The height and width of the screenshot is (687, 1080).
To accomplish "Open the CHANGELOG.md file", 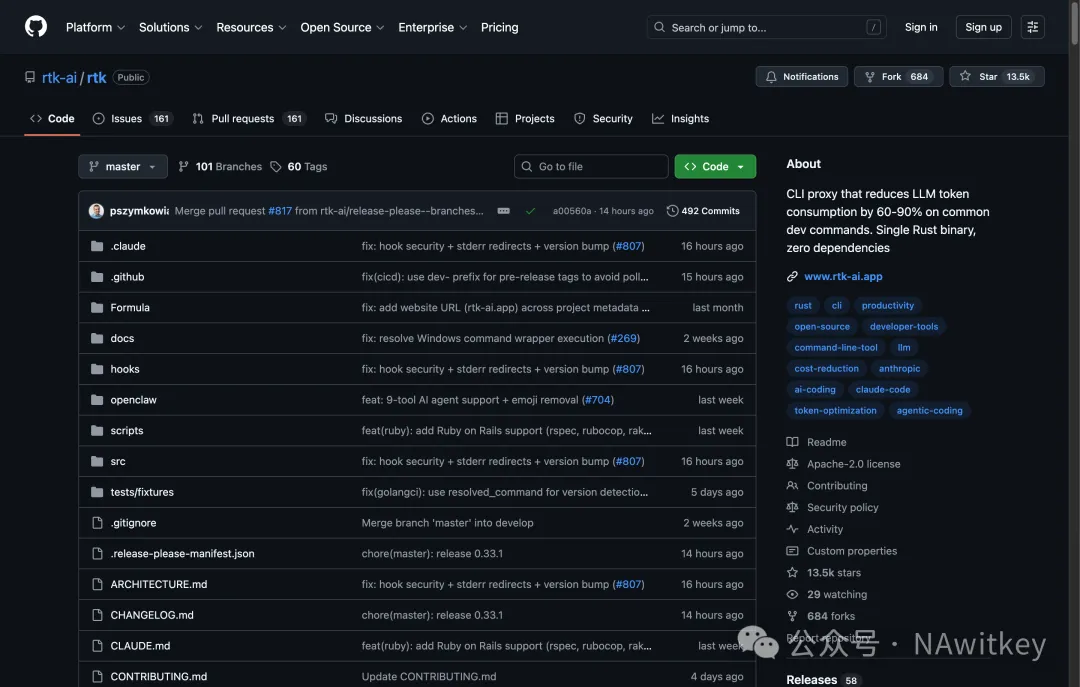I will [x=152, y=615].
